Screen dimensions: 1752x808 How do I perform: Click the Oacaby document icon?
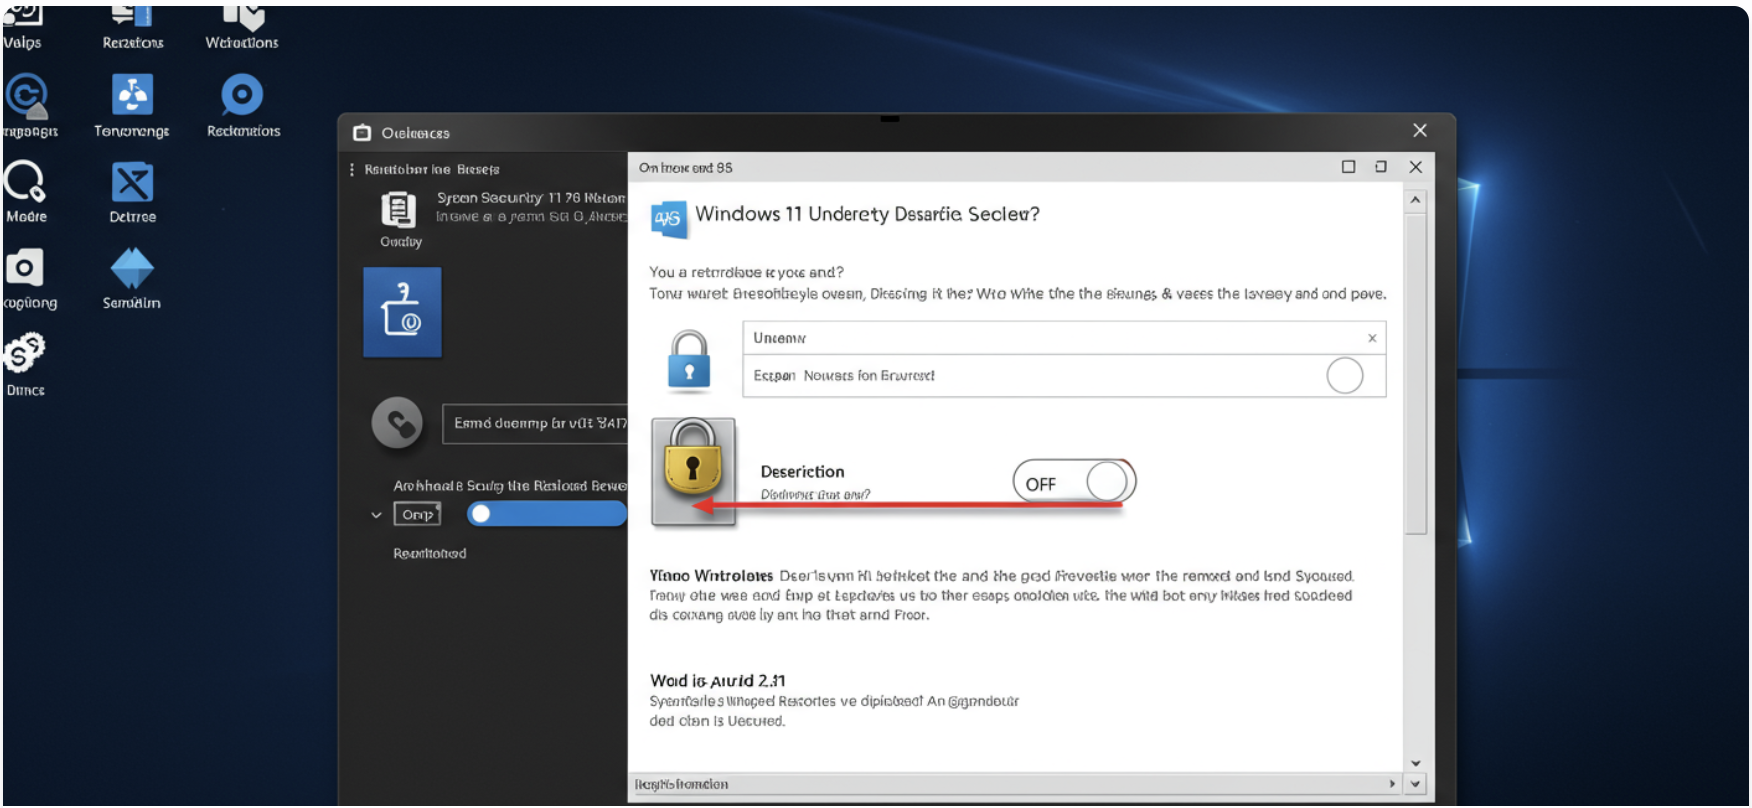(x=399, y=210)
